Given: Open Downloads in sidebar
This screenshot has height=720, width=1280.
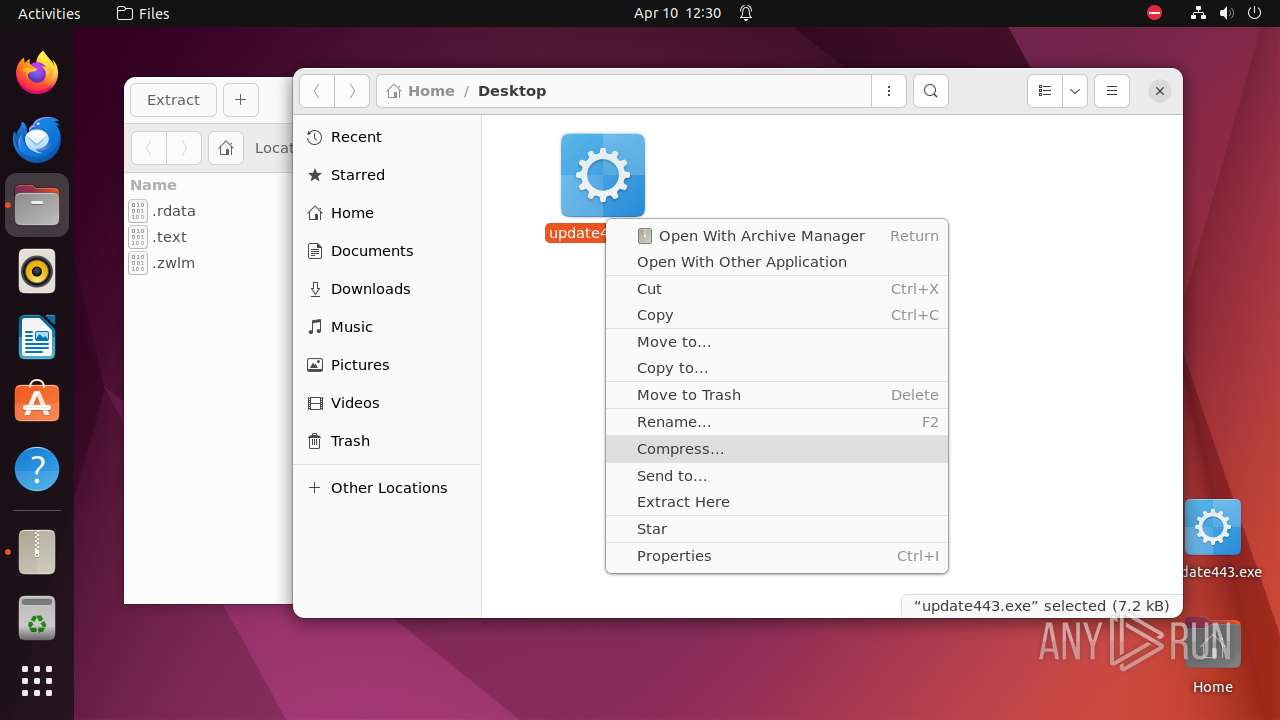Looking at the screenshot, I should 387,289.
